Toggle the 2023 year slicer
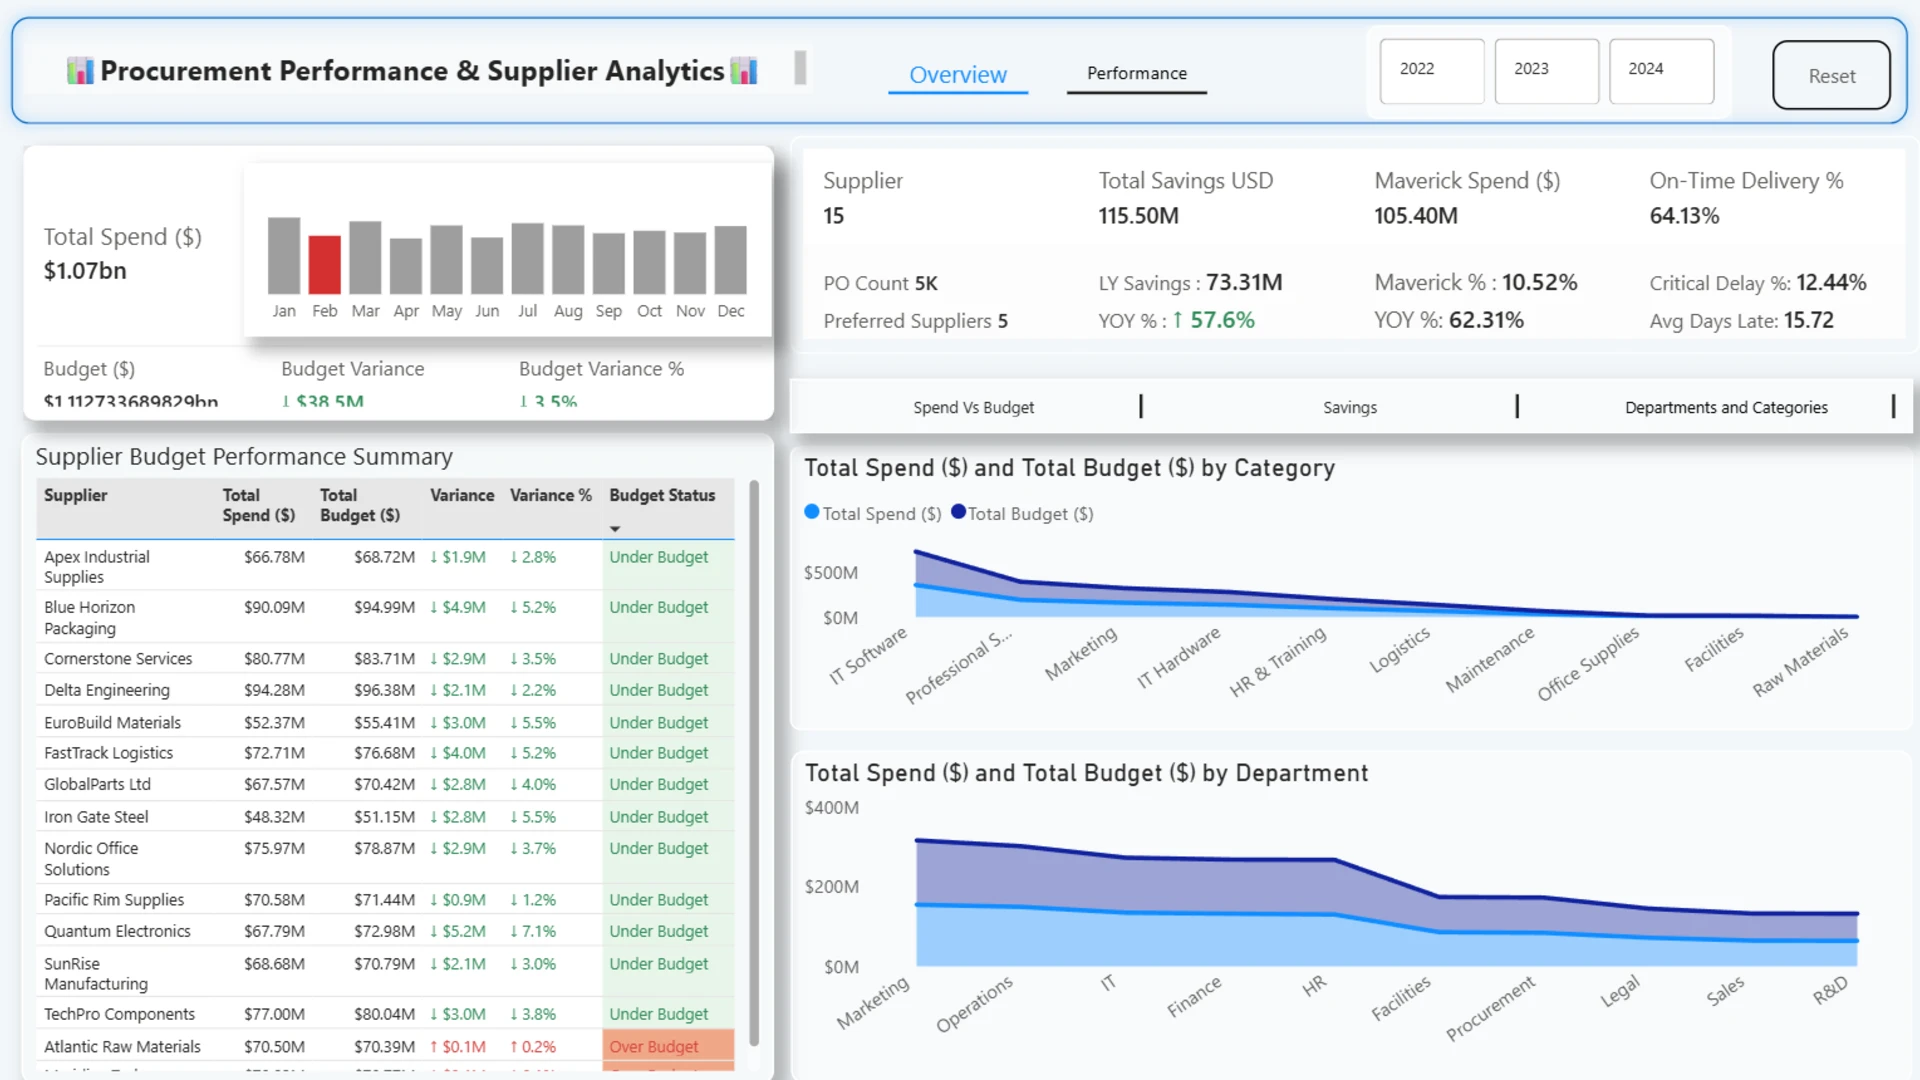Image resolution: width=1920 pixels, height=1080 pixels. pos(1547,71)
